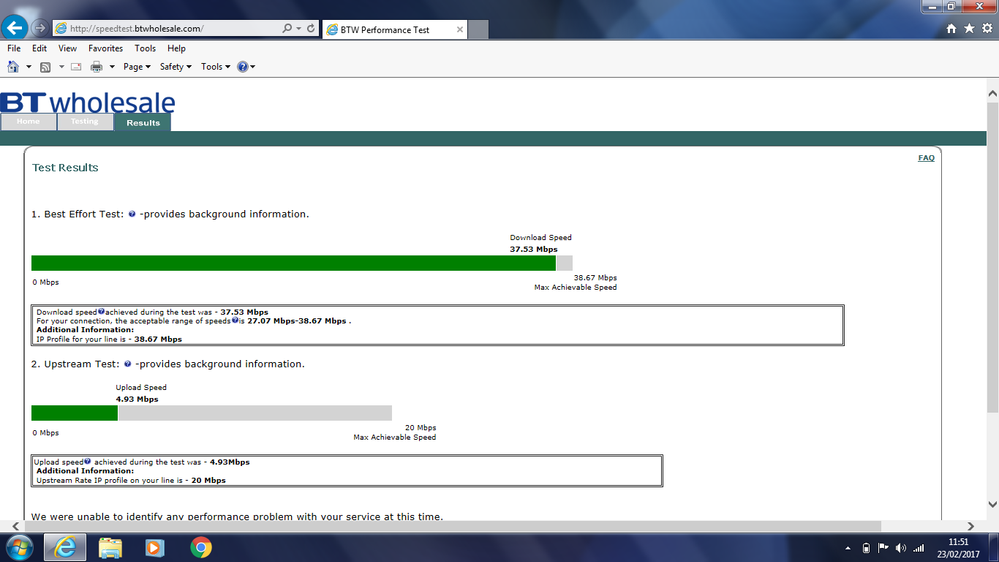Open the Favorites menu
The image size is (999, 562).
(x=106, y=48)
